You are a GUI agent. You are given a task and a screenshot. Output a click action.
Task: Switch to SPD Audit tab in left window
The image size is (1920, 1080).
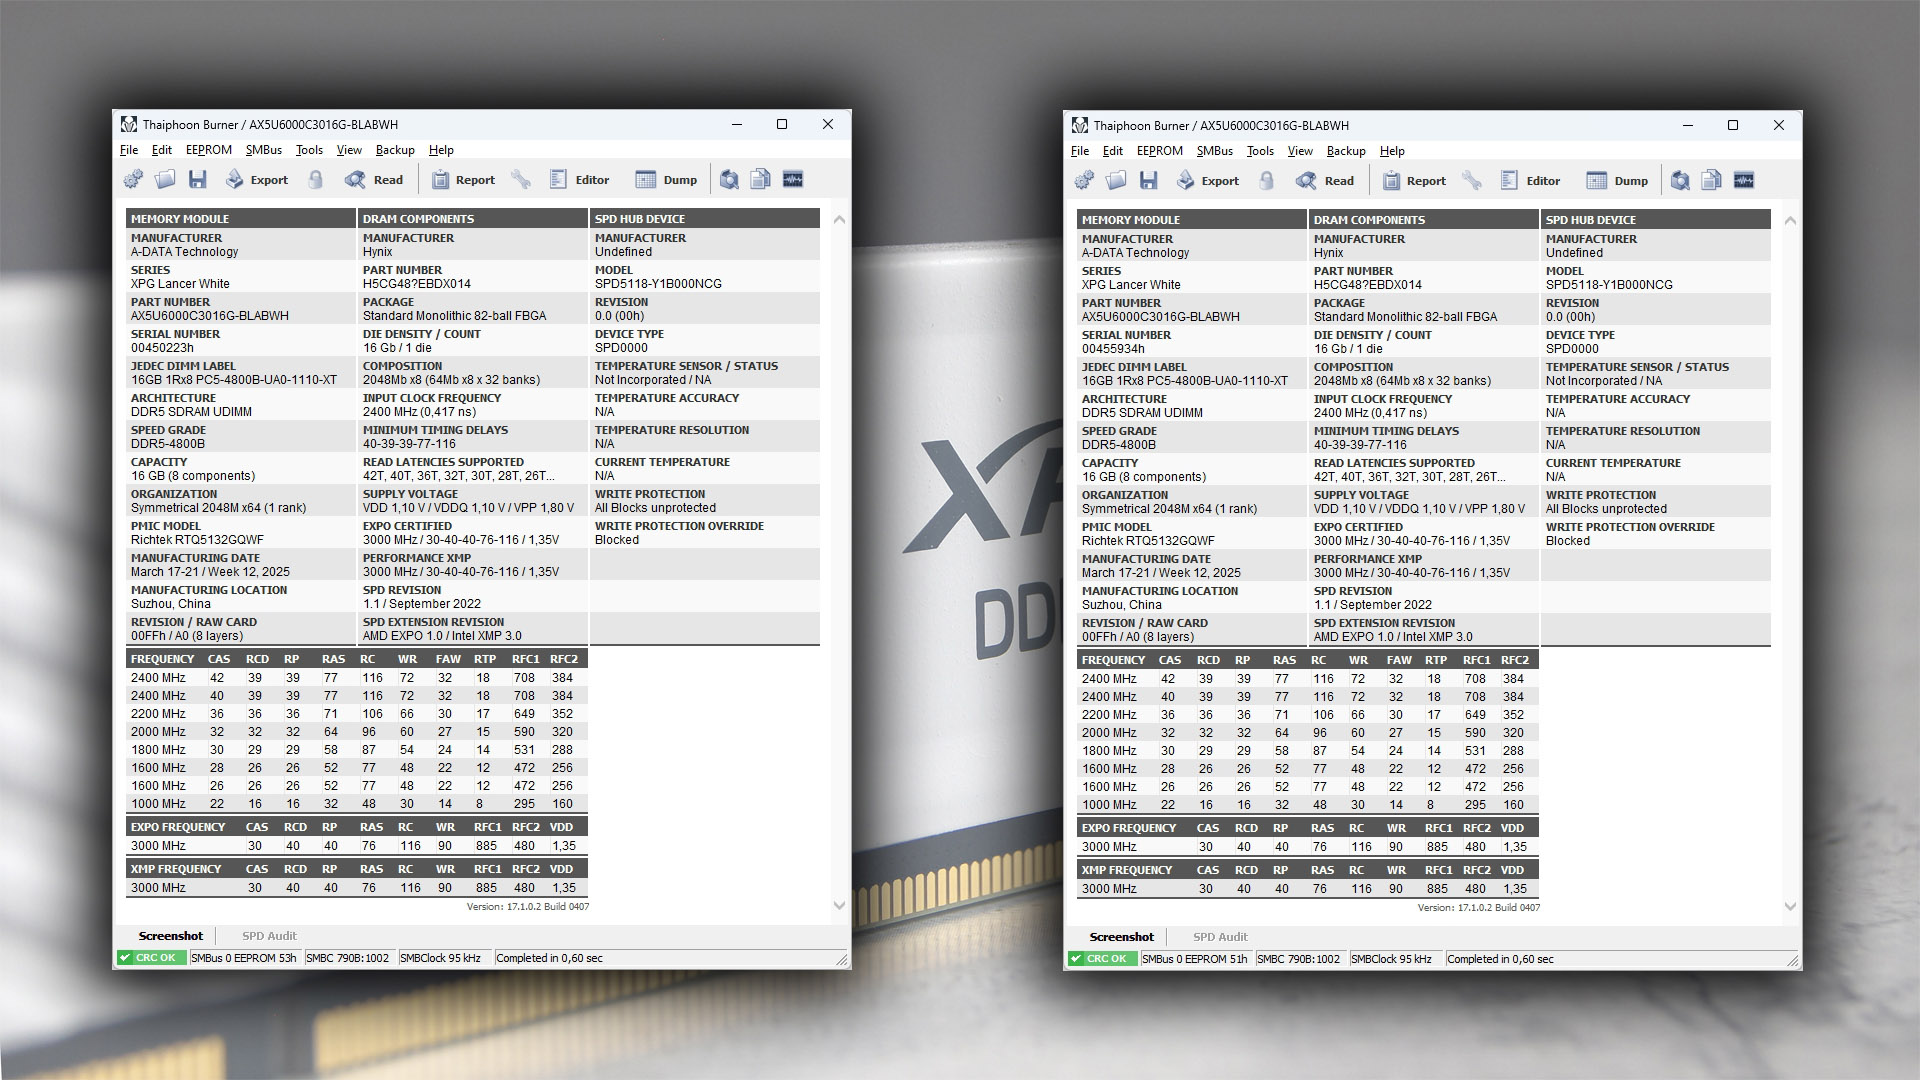pyautogui.click(x=269, y=936)
